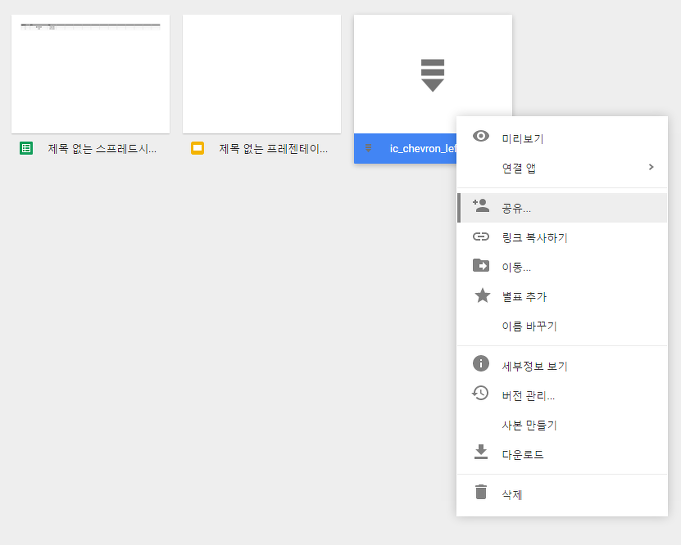681x545 pixels.
Task: Select 링크 복사하기 menu entry
Action: pyautogui.click(x=562, y=238)
